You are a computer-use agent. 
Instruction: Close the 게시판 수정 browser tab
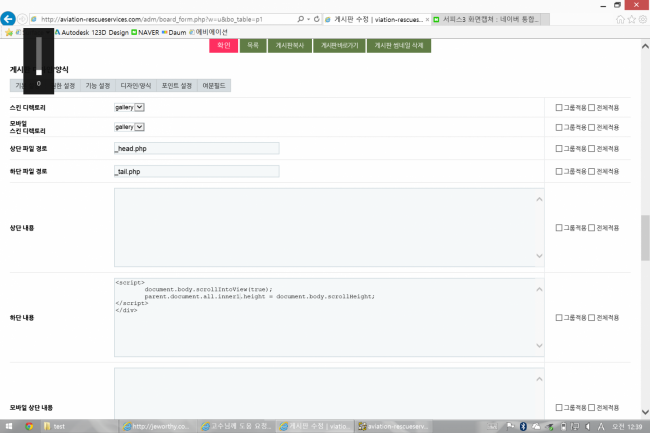pos(427,19)
